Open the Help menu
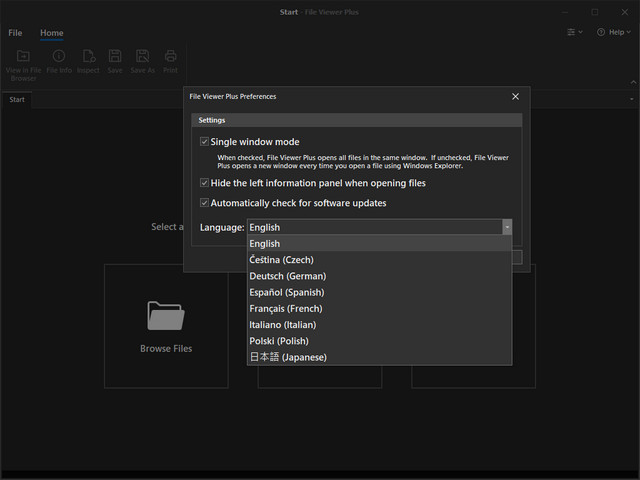The height and width of the screenshot is (480, 640). 613,32
